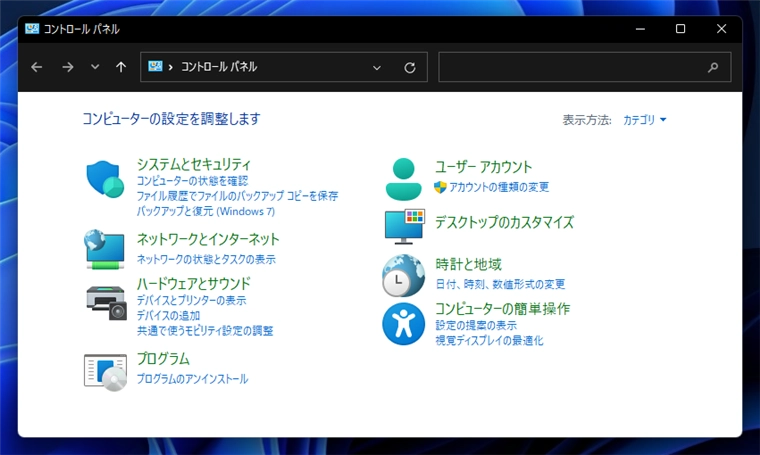
Task: Expand the address bar history dropdown
Action: 377,68
